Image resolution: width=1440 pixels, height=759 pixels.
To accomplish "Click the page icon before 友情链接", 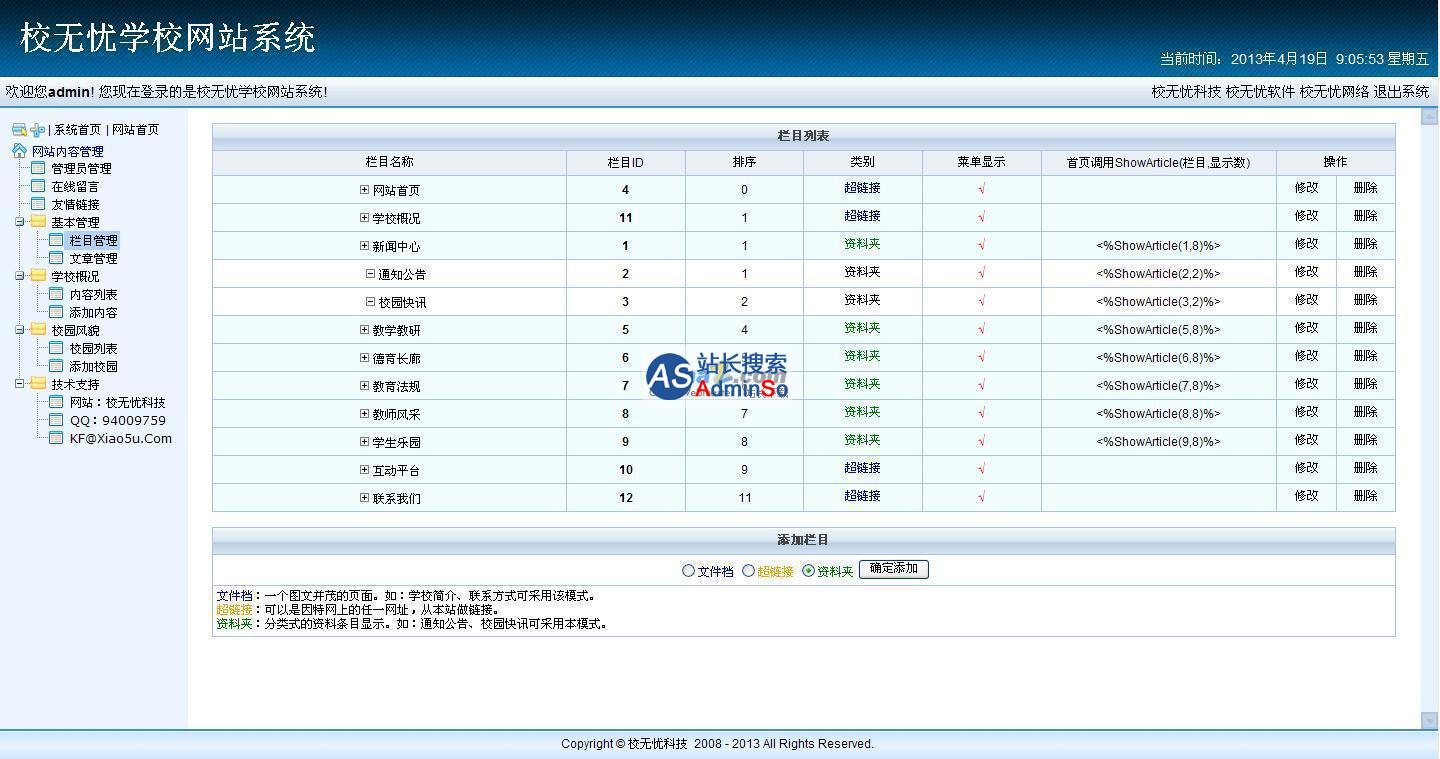I will 38,204.
